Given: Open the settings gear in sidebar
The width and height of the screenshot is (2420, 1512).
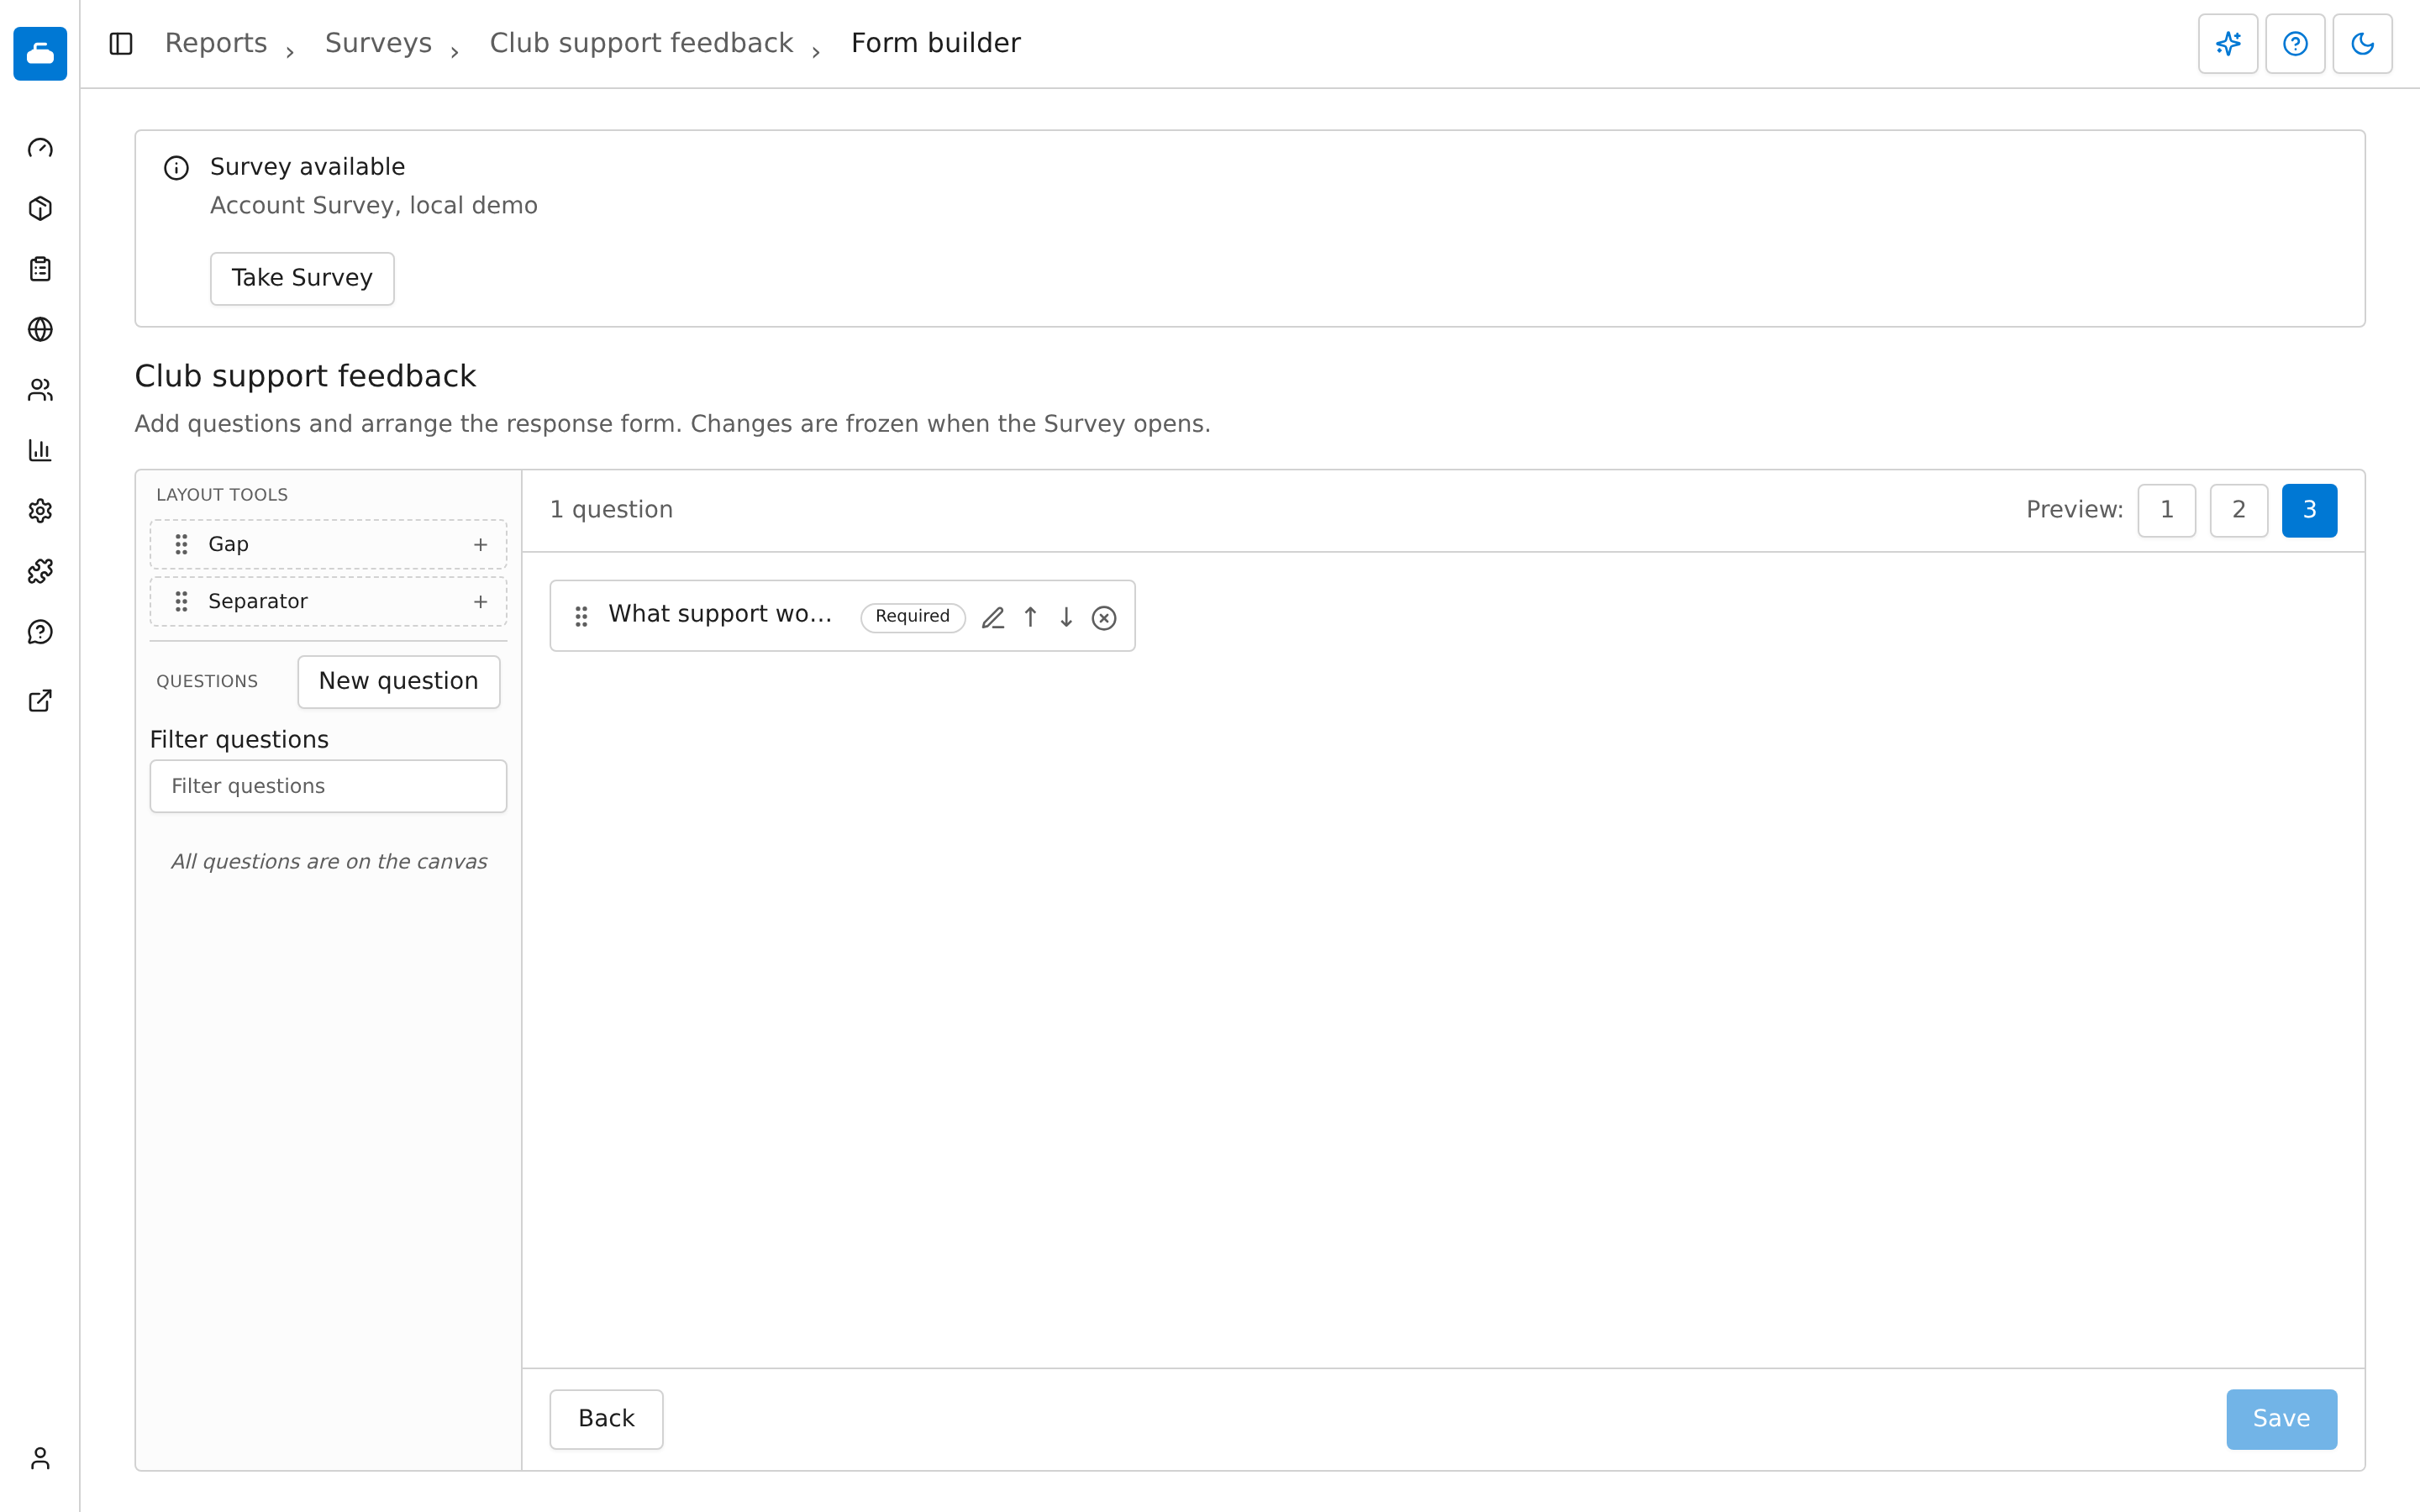Looking at the screenshot, I should point(40,511).
